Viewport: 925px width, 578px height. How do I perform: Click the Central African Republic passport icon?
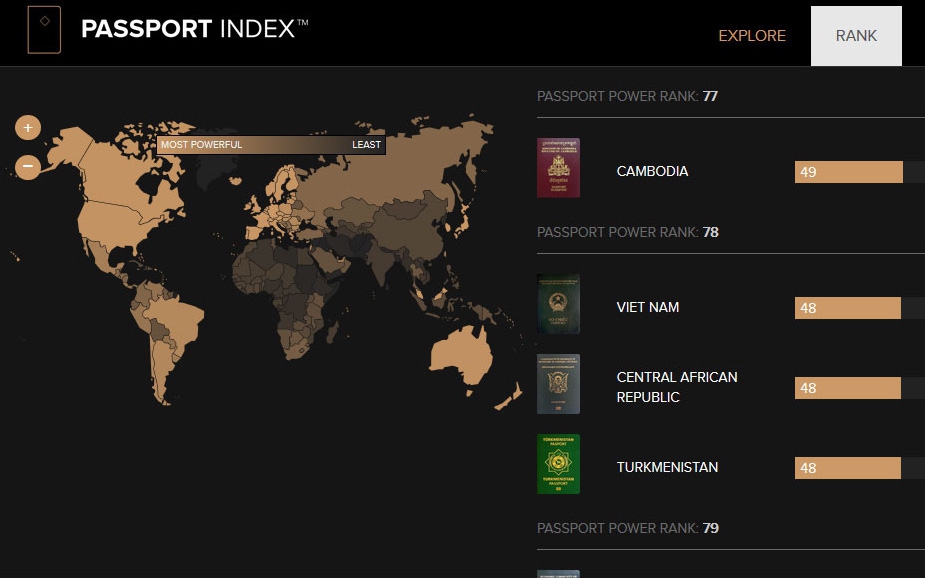coord(558,383)
